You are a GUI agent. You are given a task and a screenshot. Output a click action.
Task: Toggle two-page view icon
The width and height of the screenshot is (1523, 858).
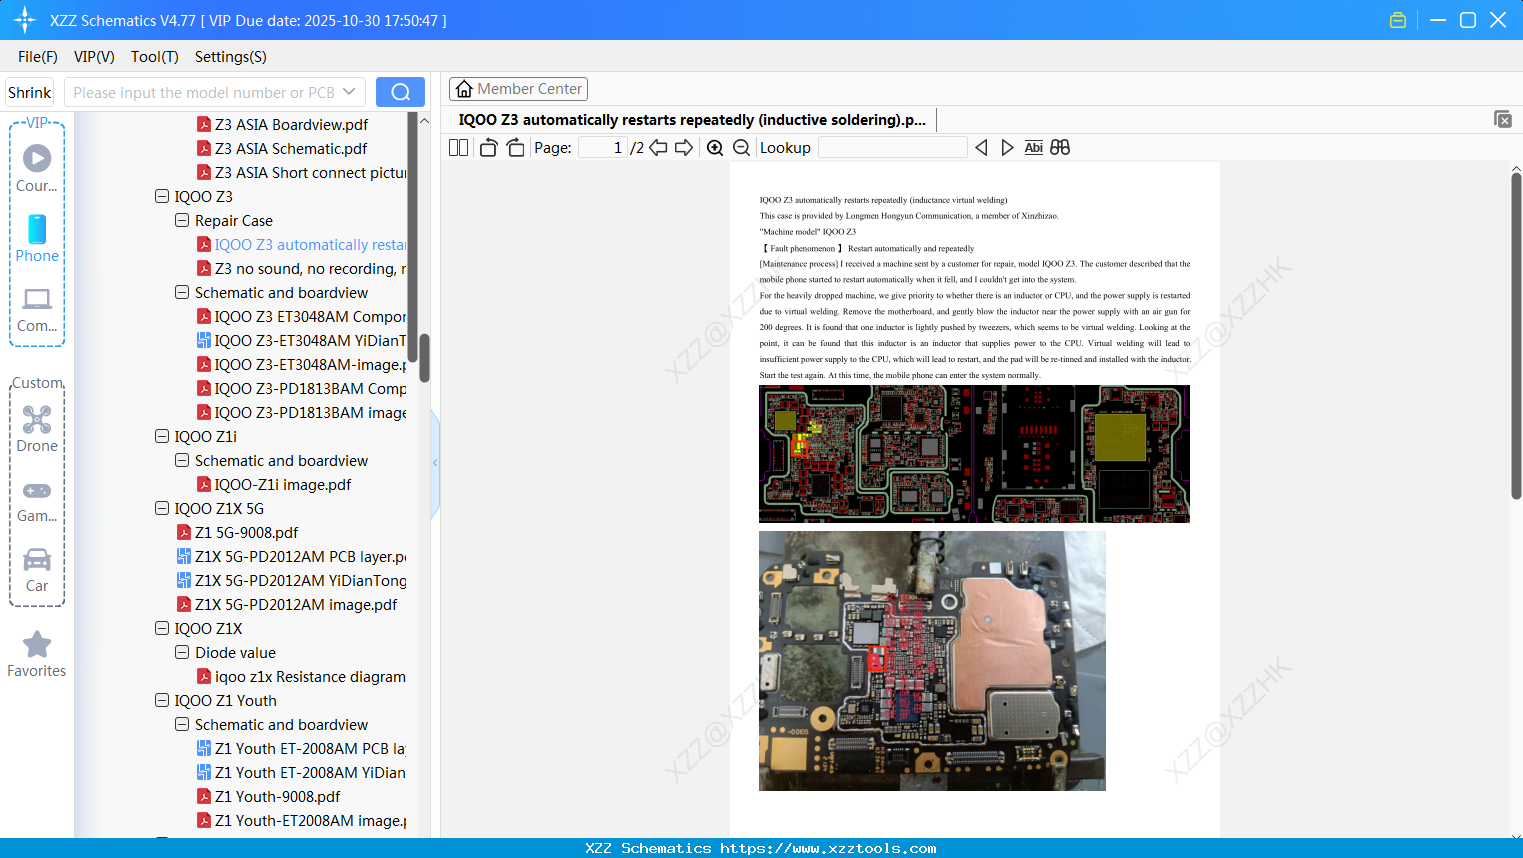tap(458, 147)
